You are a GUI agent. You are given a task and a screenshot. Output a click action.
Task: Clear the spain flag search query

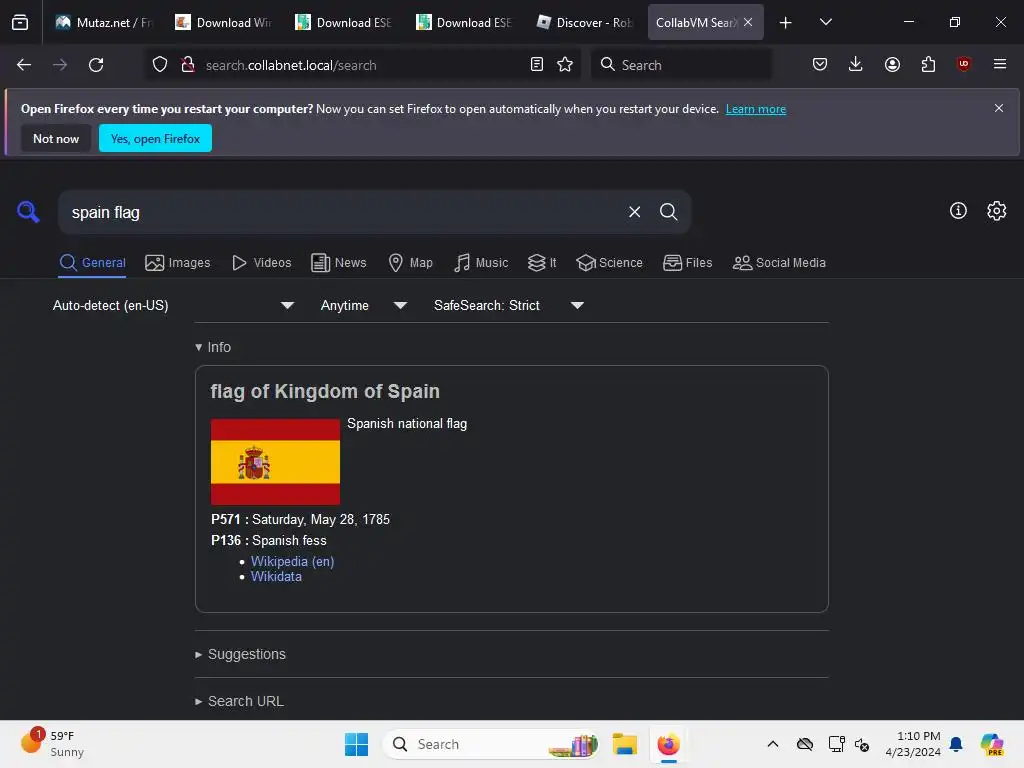pos(634,212)
